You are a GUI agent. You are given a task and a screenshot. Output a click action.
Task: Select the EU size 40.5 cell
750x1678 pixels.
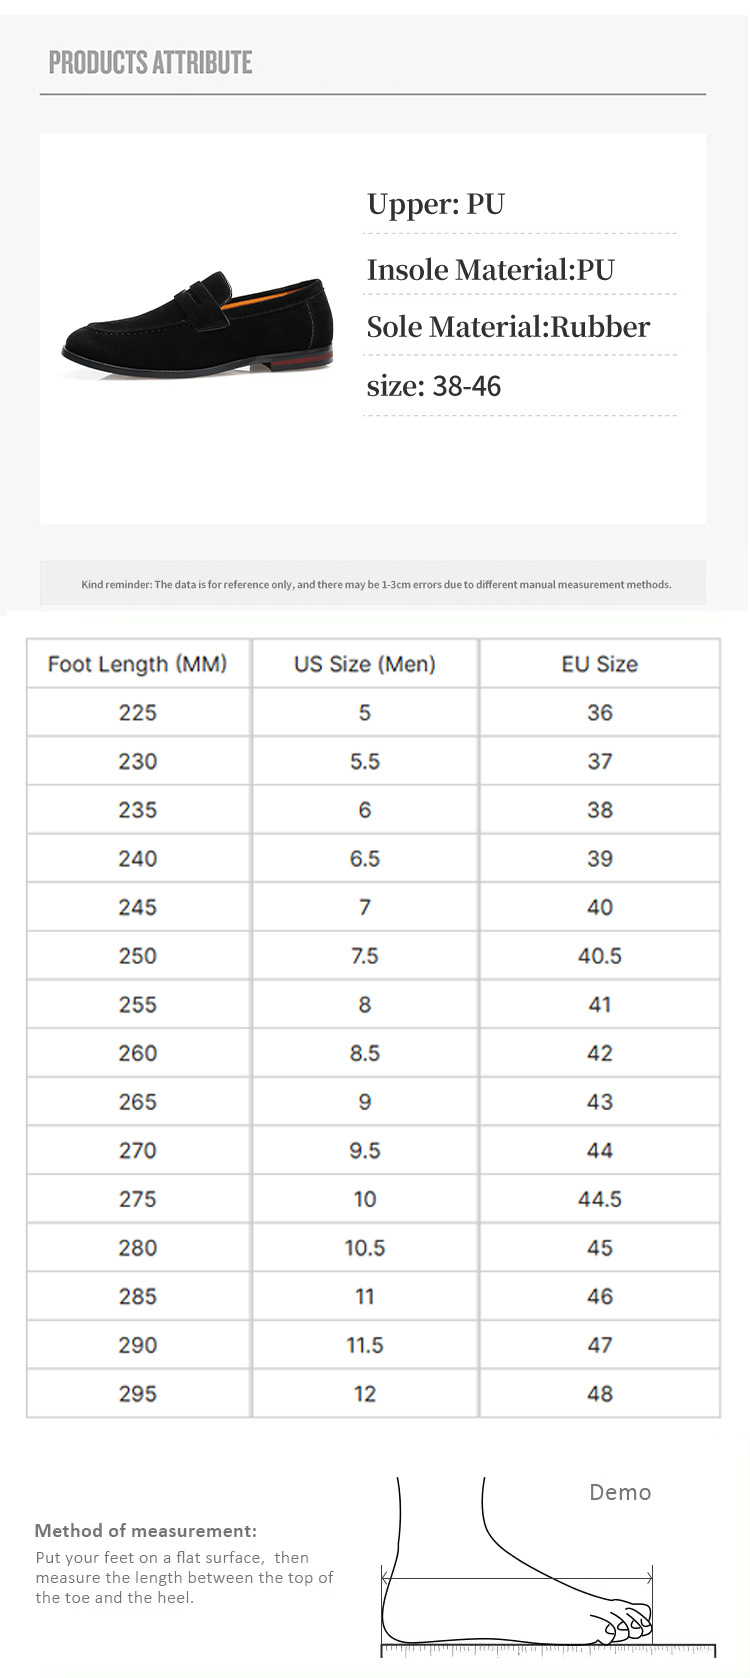click(600, 956)
